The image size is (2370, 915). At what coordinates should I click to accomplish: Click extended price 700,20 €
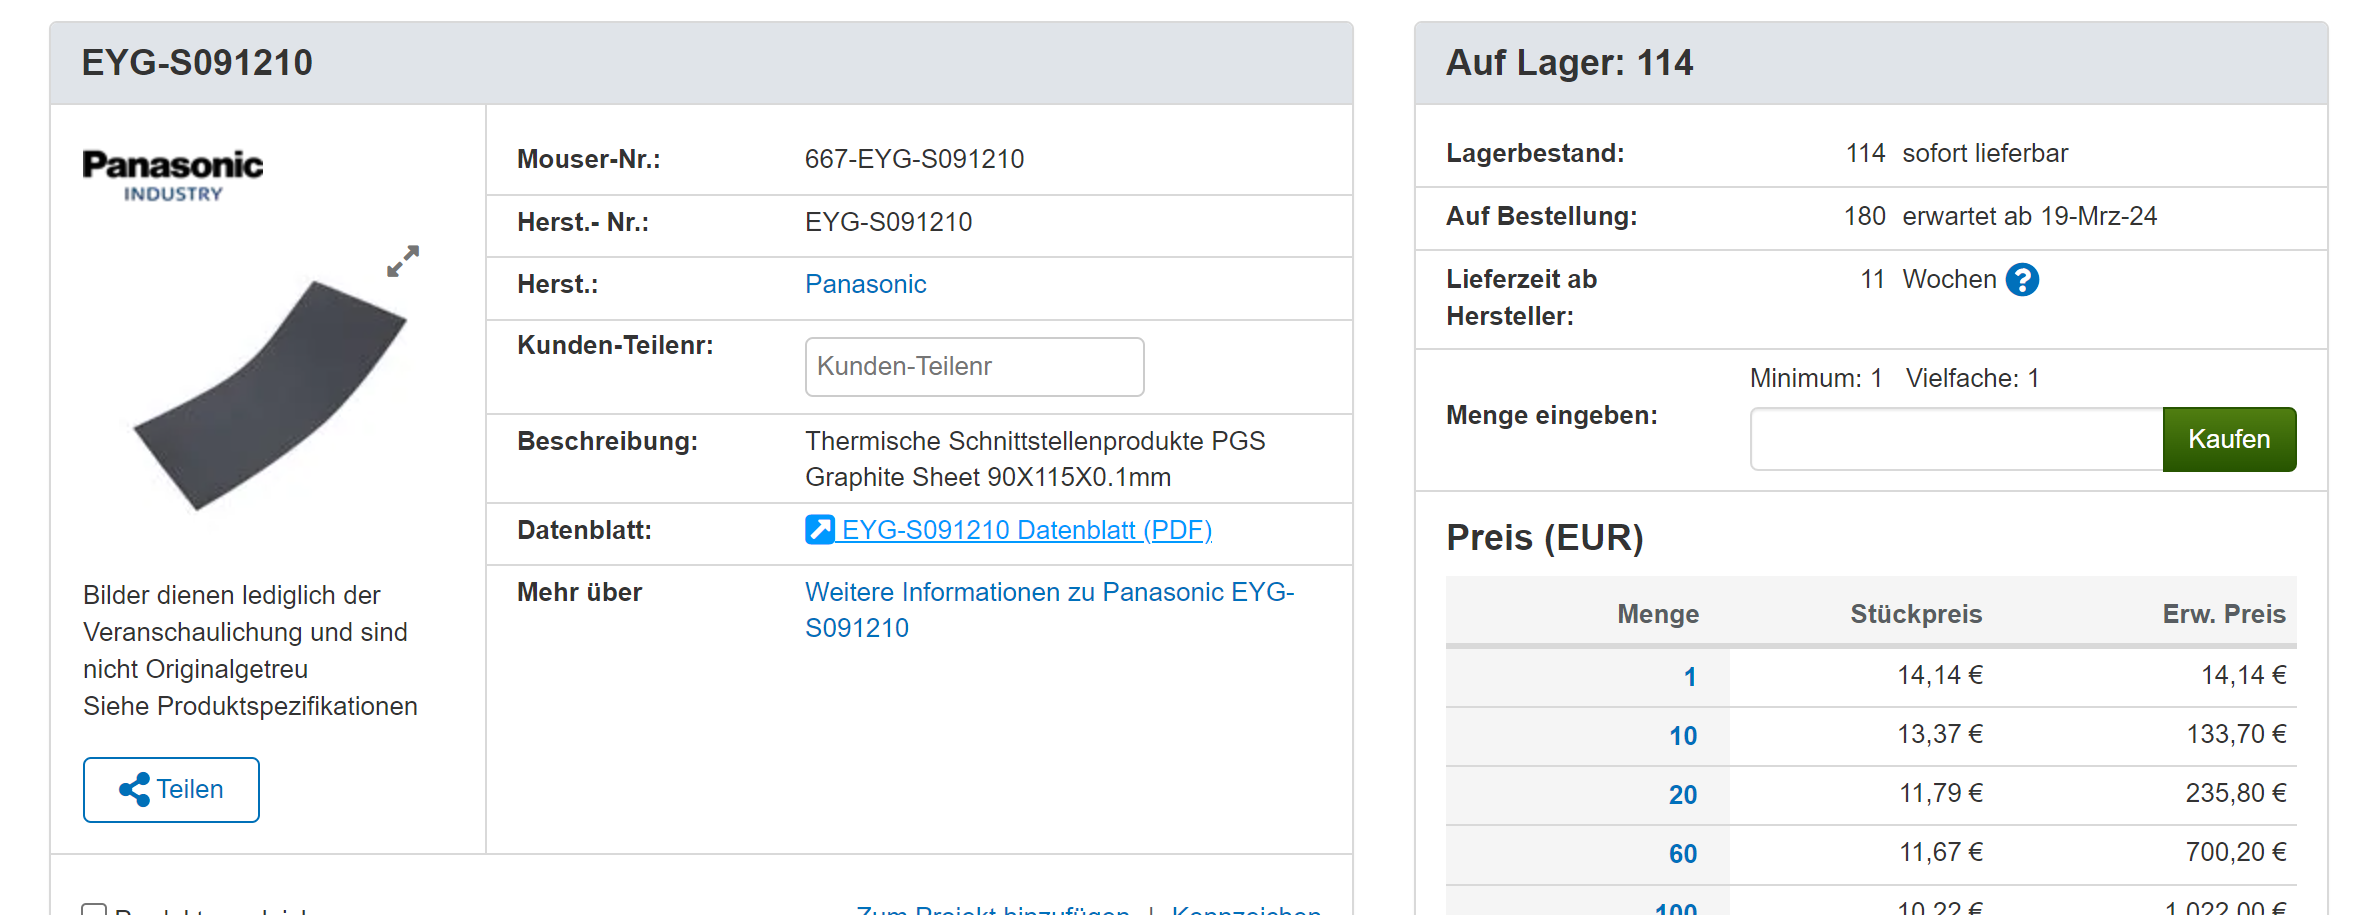click(x=2236, y=852)
